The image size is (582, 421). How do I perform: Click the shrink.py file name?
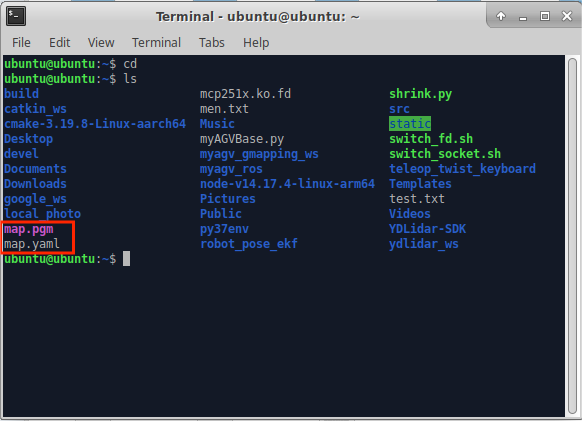pos(420,94)
